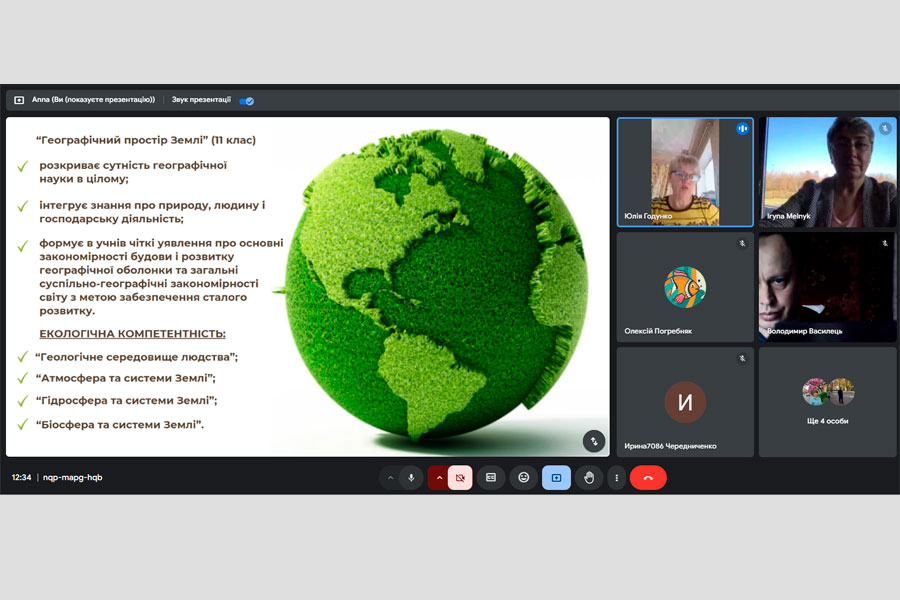Click slide line Атмосфера та системи Землі

[x=126, y=378]
